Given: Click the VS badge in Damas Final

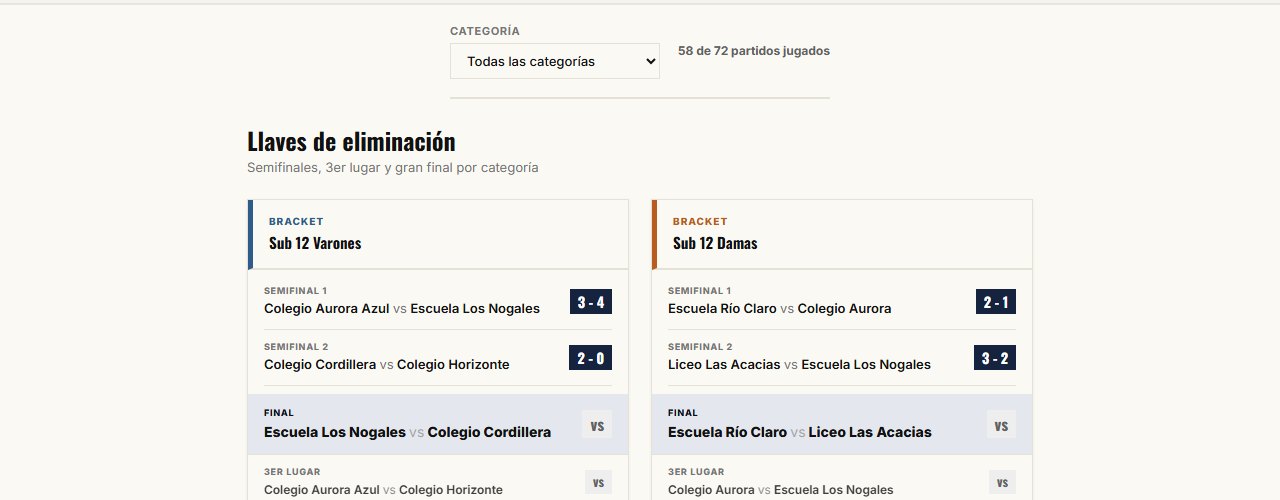Looking at the screenshot, I should 1001,425.
